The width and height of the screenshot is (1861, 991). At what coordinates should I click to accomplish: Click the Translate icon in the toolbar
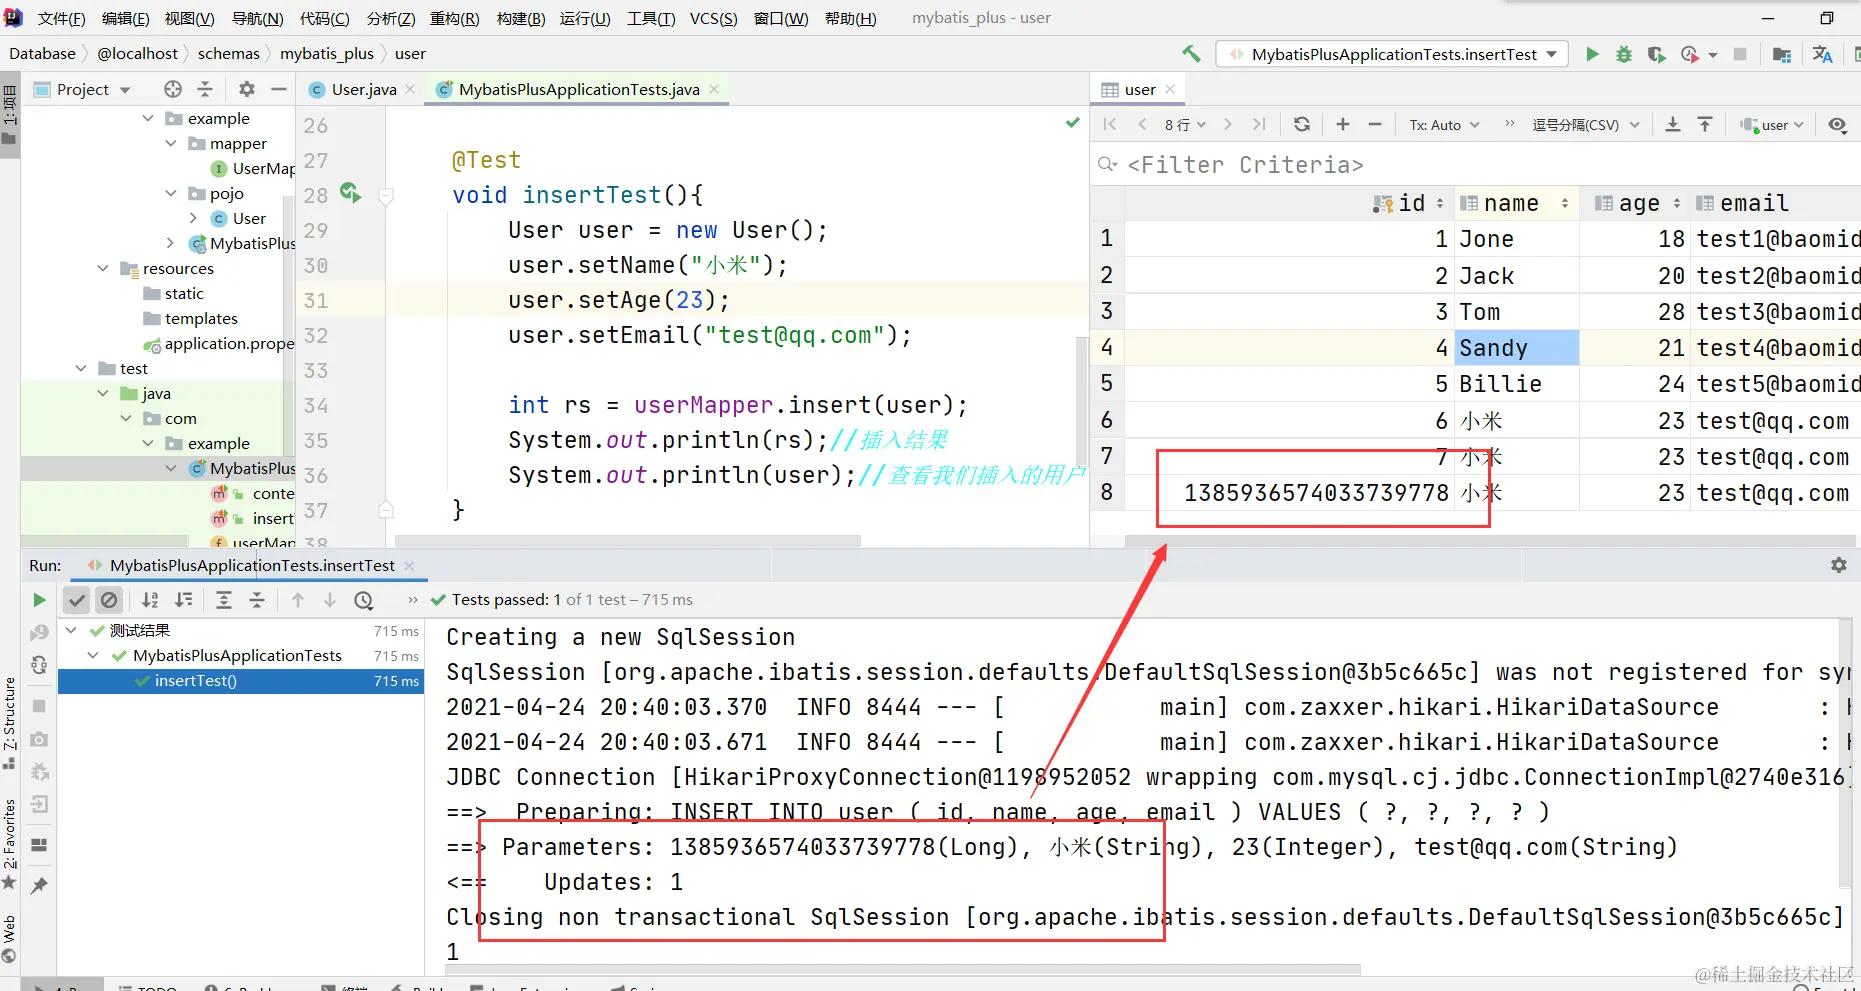click(x=1823, y=54)
